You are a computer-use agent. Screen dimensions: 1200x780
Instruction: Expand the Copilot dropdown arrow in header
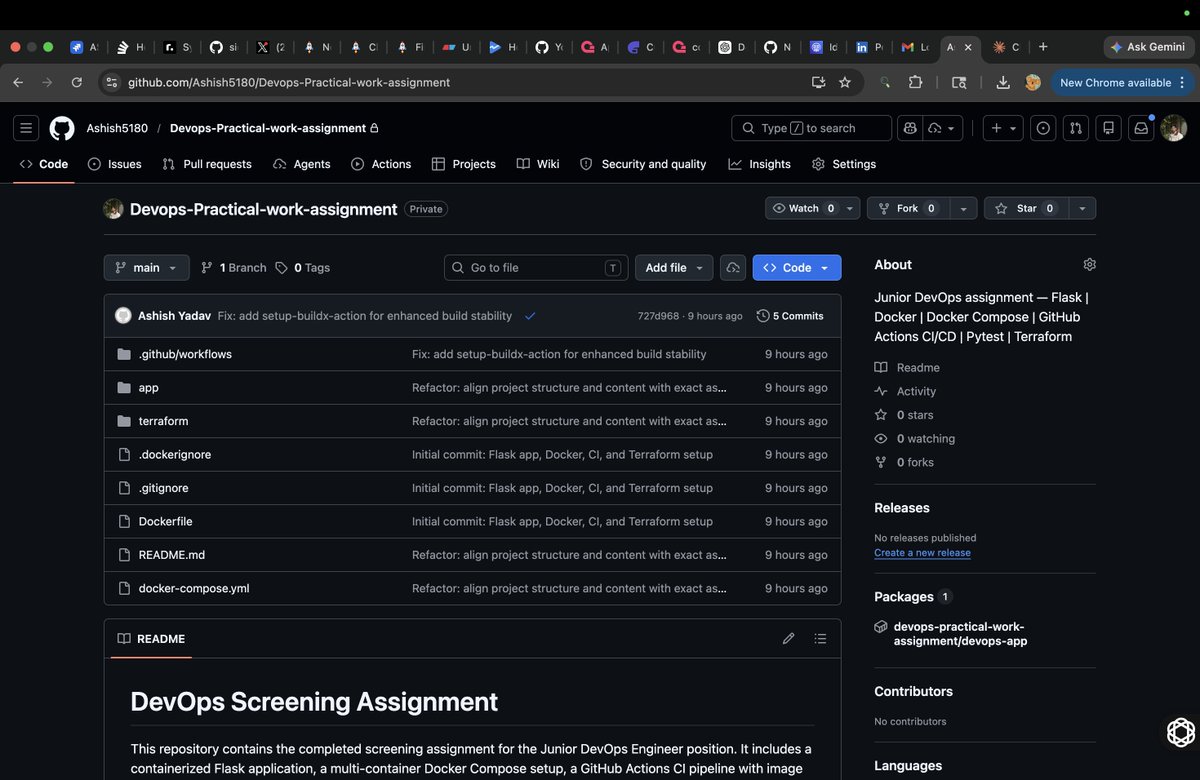click(x=942, y=128)
